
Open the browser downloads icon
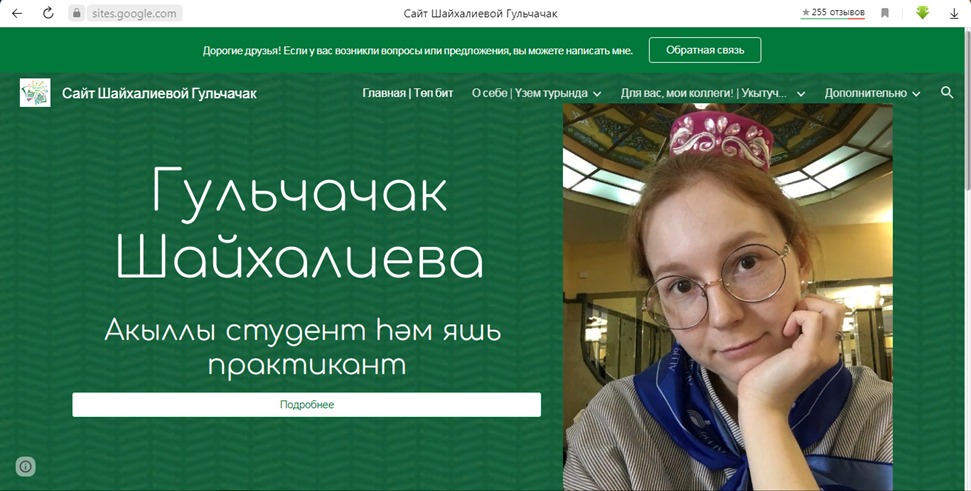tap(954, 13)
